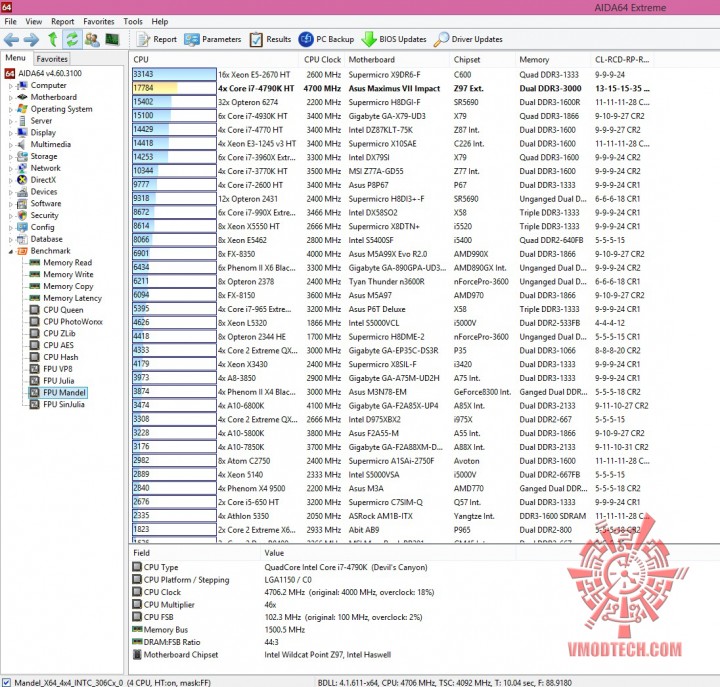
Task: Select Memory Read benchmark icon
Action: (34, 263)
